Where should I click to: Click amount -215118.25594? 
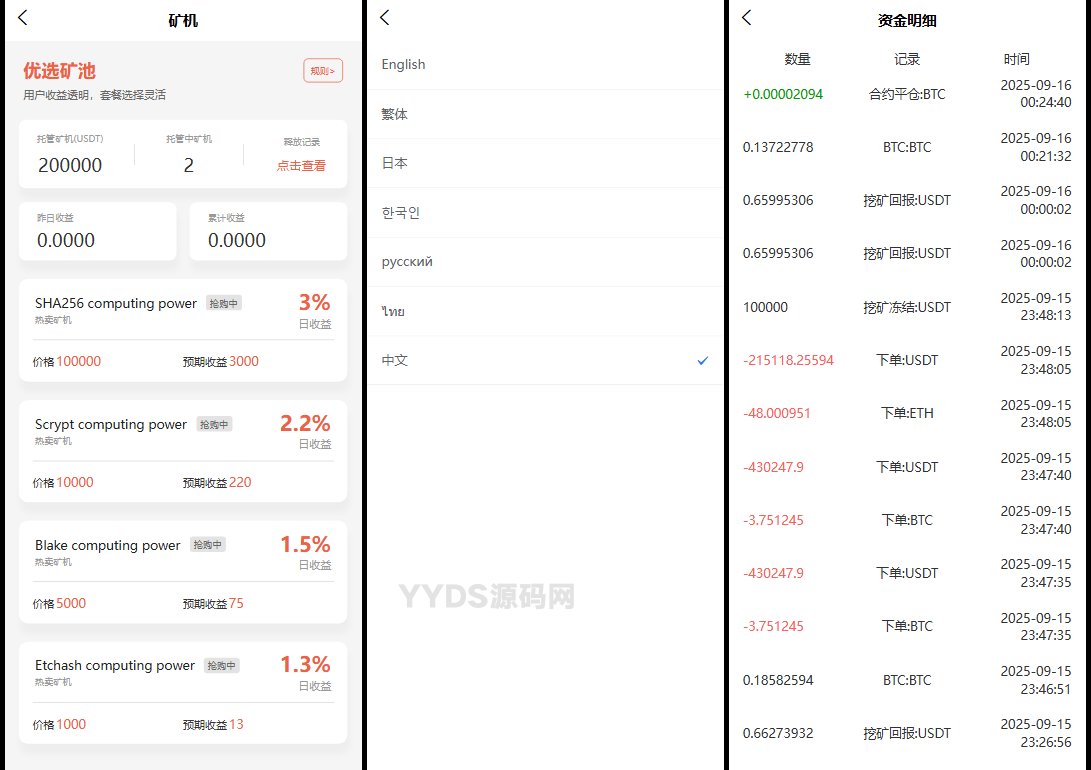point(788,360)
